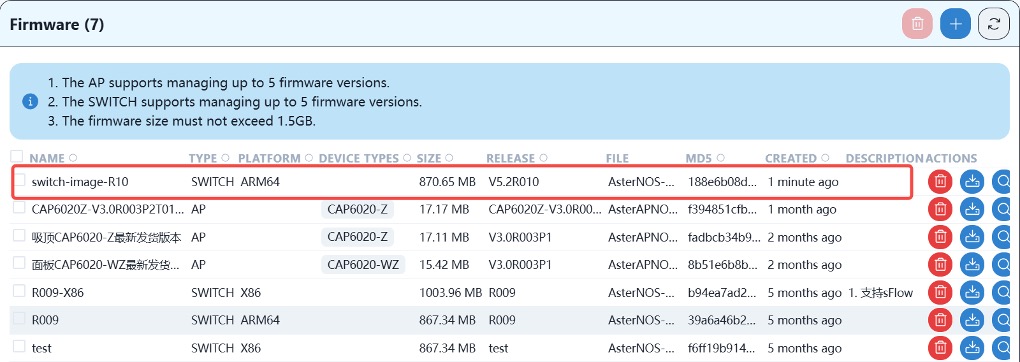
Task: Delete the CAP6020Z-V3.0R003P2T01 firmware
Action: (940, 210)
